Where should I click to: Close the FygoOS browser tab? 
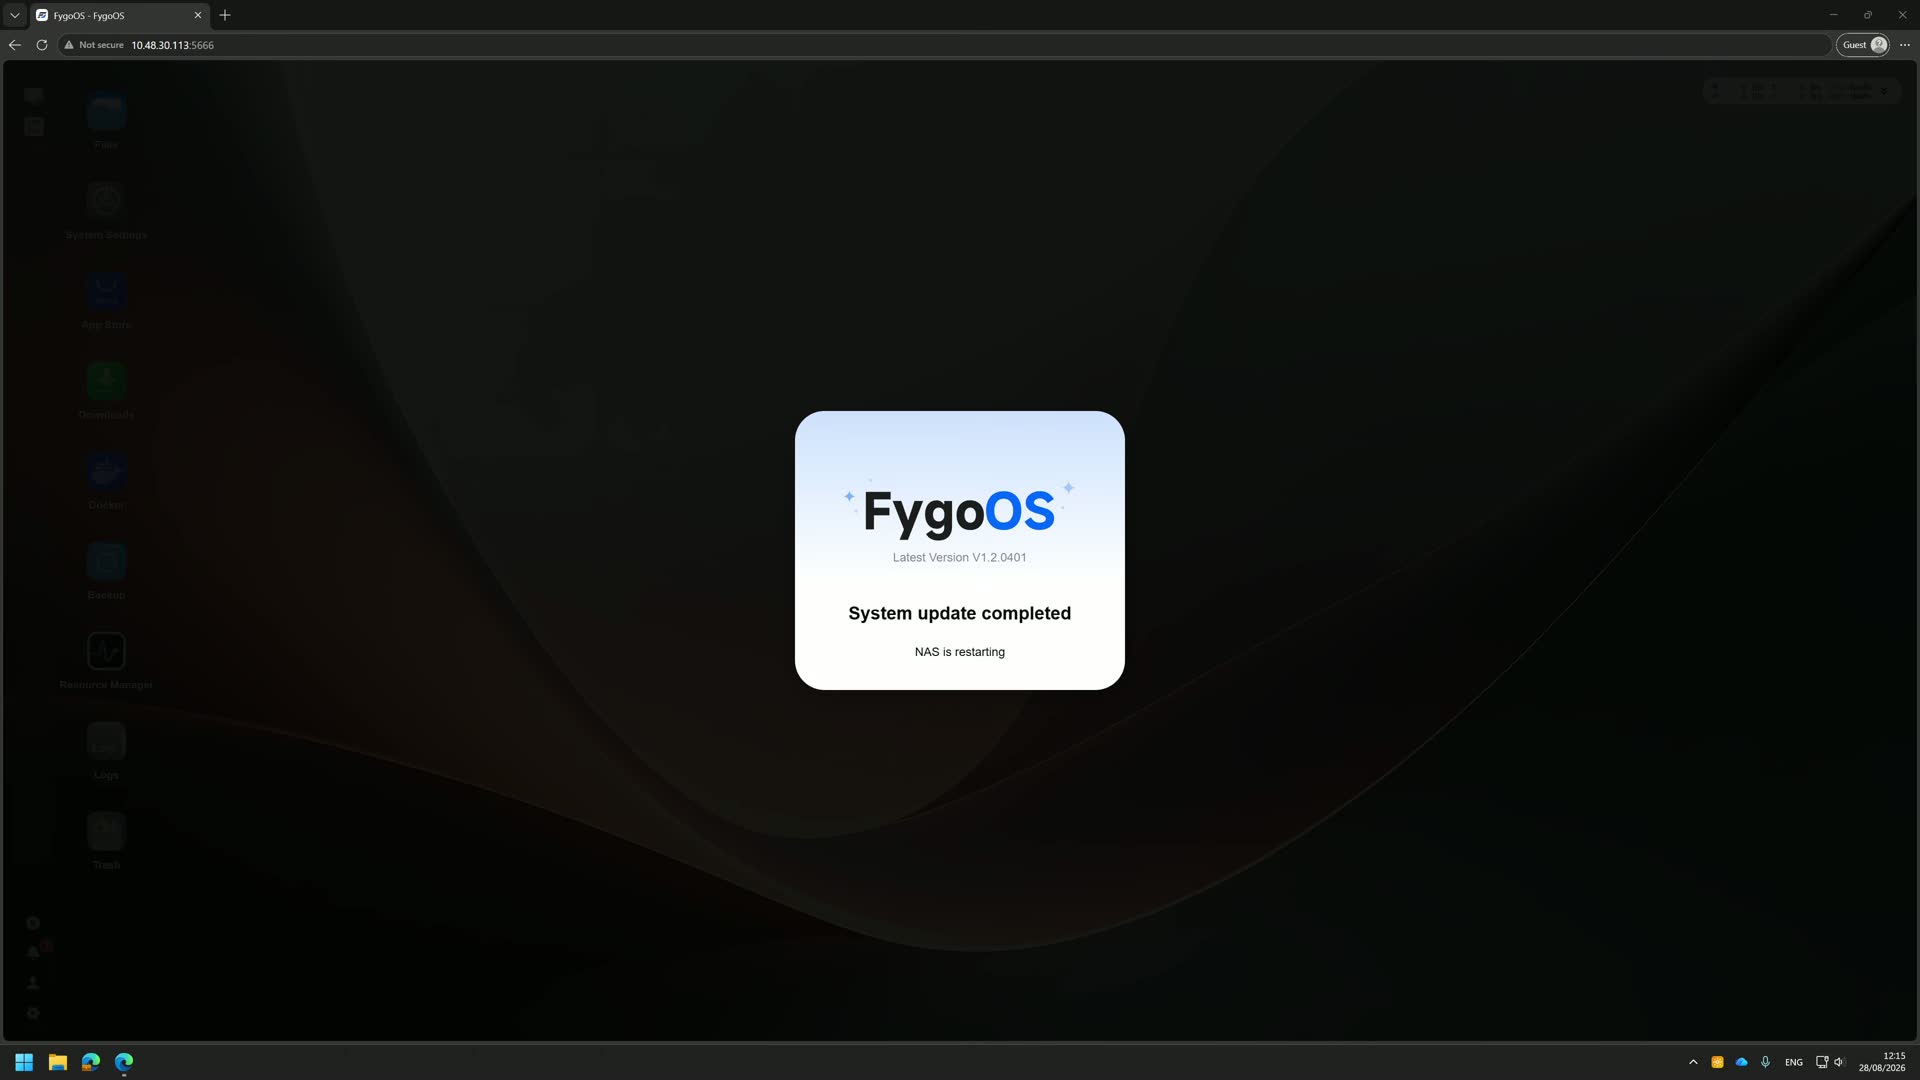(197, 15)
